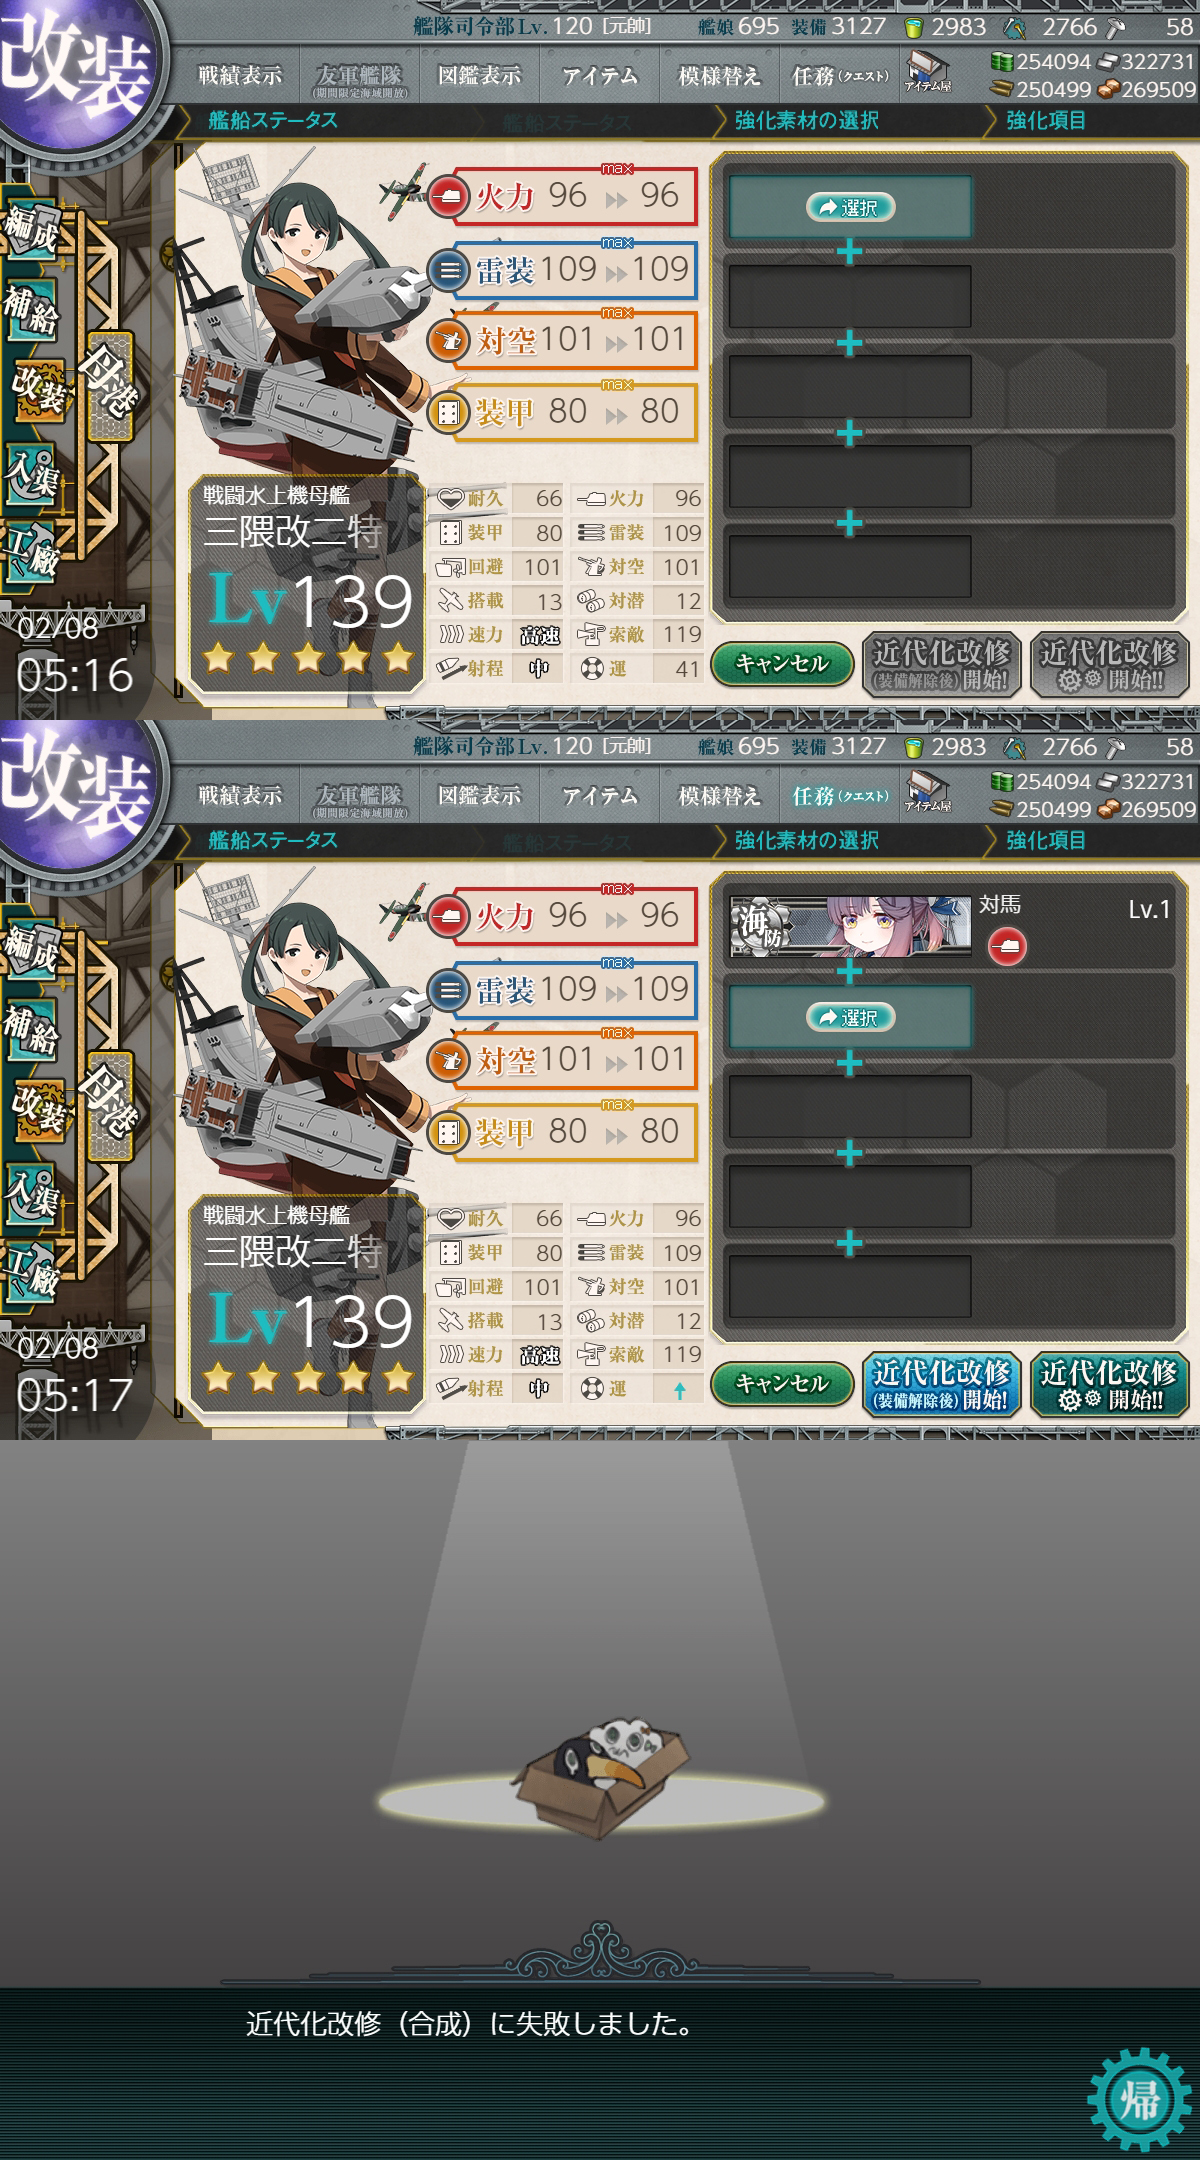Start 近代化改修 gear button in lower panel
This screenshot has height=2160, width=1200.
[1109, 1385]
